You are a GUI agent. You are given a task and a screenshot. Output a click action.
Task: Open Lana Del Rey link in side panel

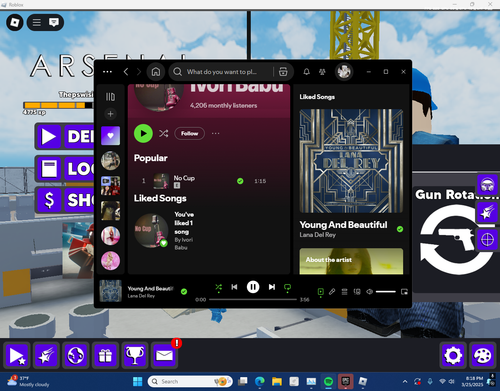[317, 235]
